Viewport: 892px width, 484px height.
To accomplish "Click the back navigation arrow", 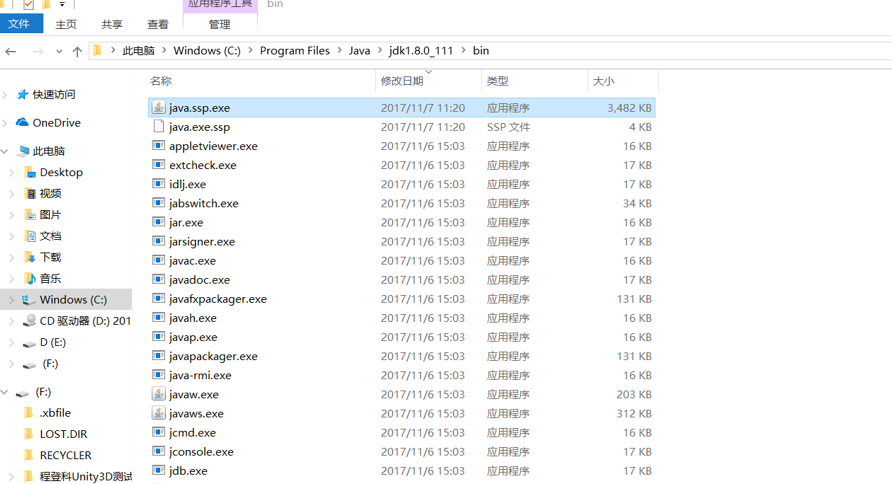I will click(11, 52).
